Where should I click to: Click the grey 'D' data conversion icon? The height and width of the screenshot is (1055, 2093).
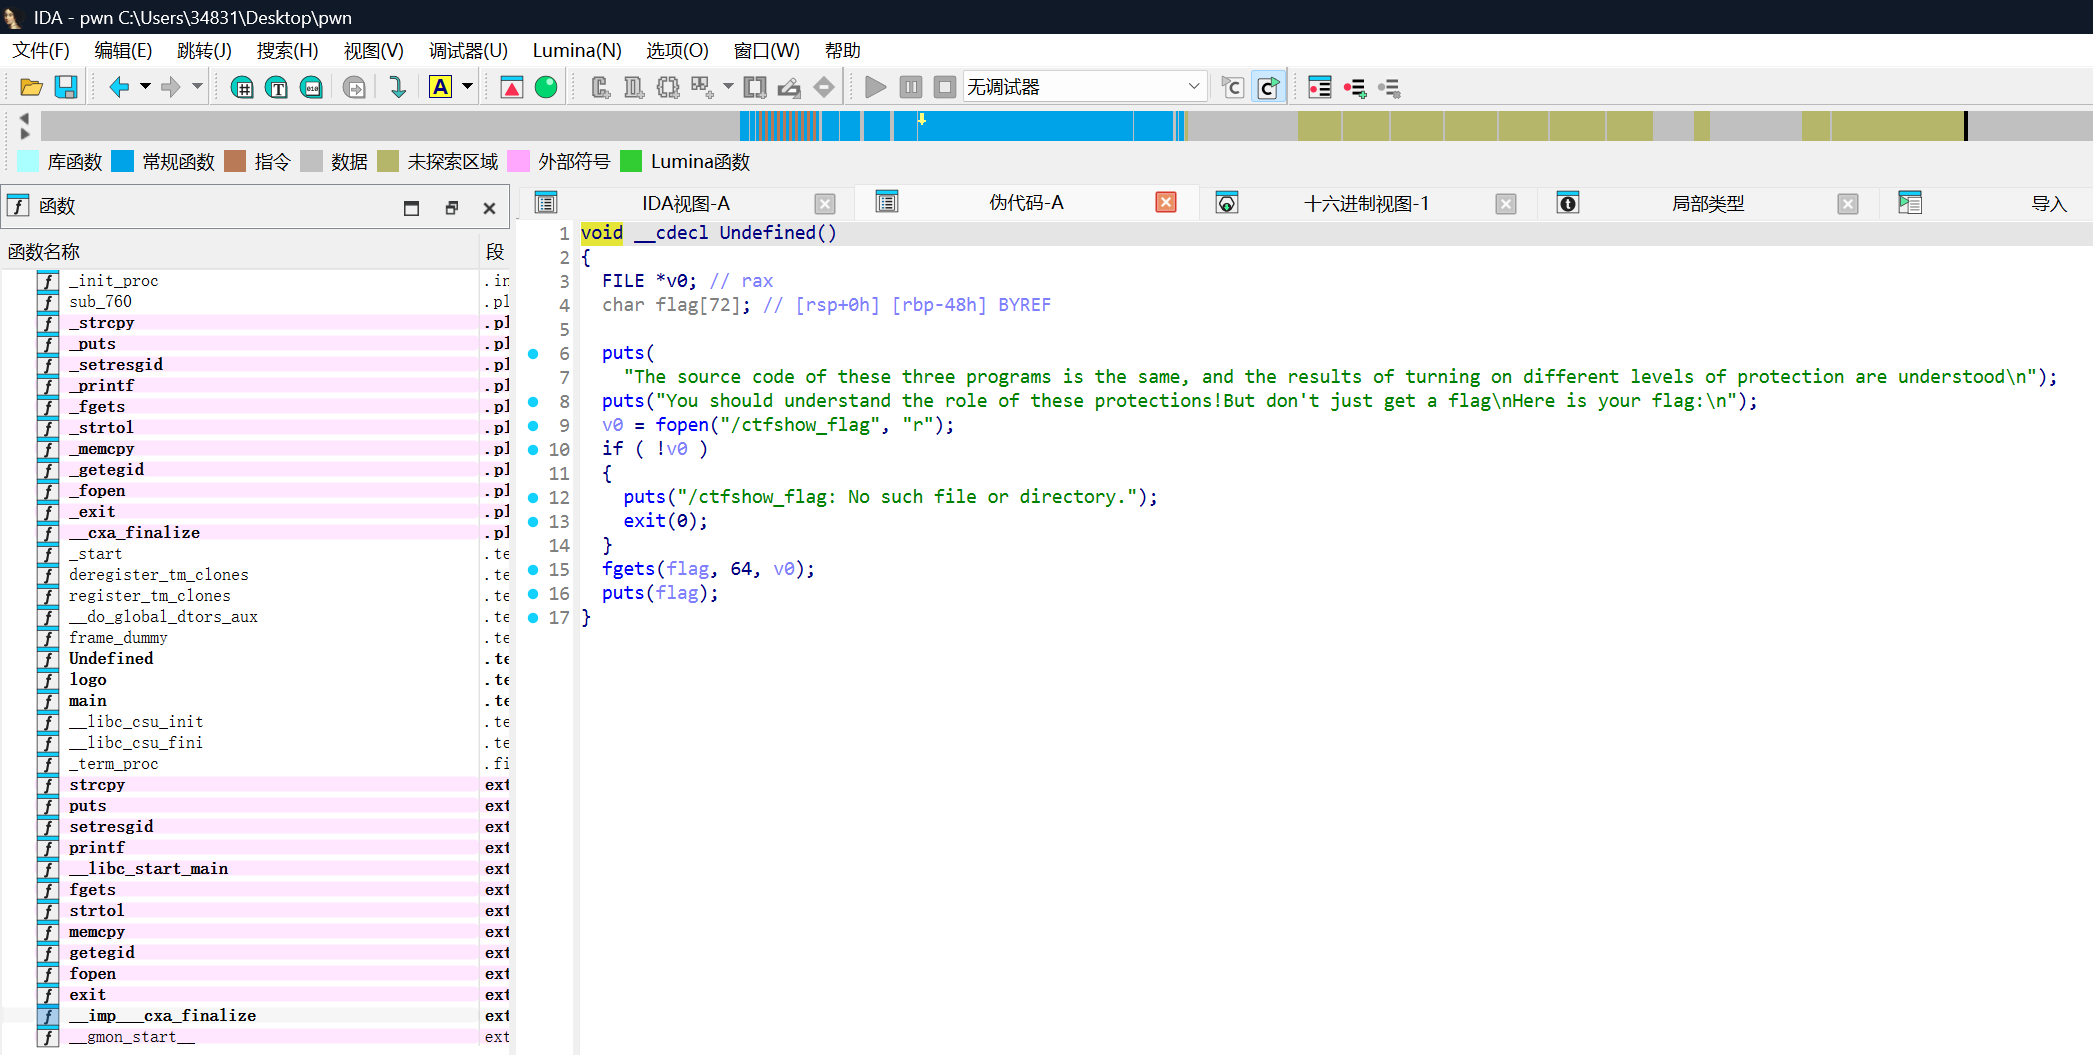click(x=634, y=88)
